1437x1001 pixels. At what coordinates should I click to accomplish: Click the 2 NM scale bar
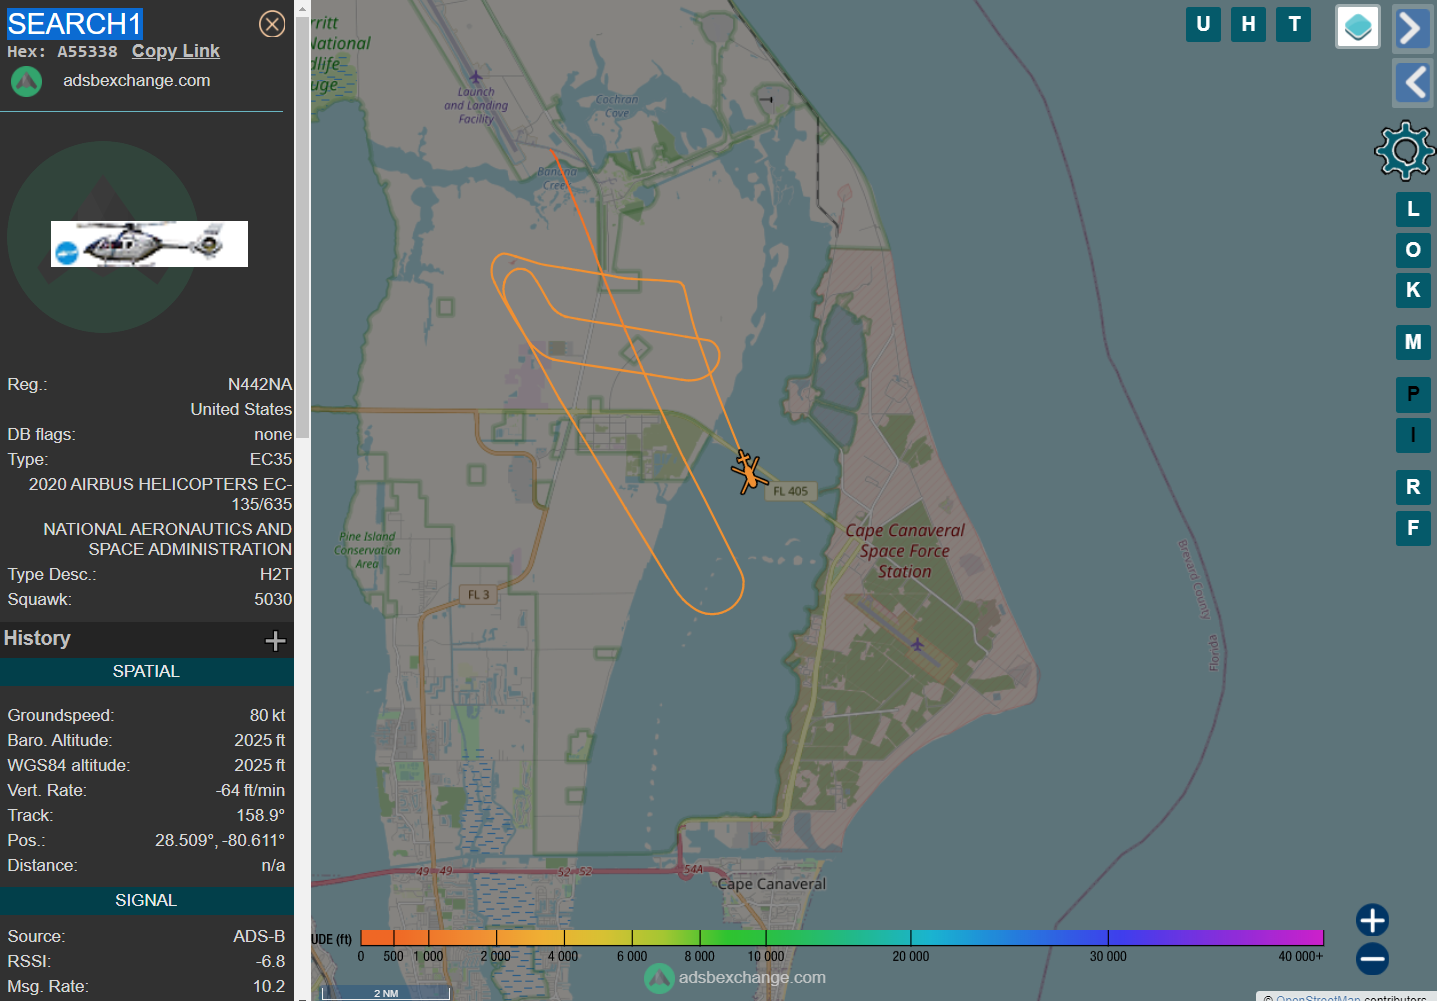tap(386, 992)
